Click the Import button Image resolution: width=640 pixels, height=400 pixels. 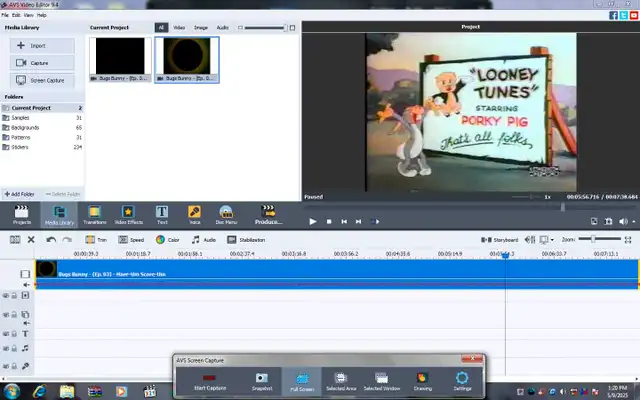click(42, 46)
